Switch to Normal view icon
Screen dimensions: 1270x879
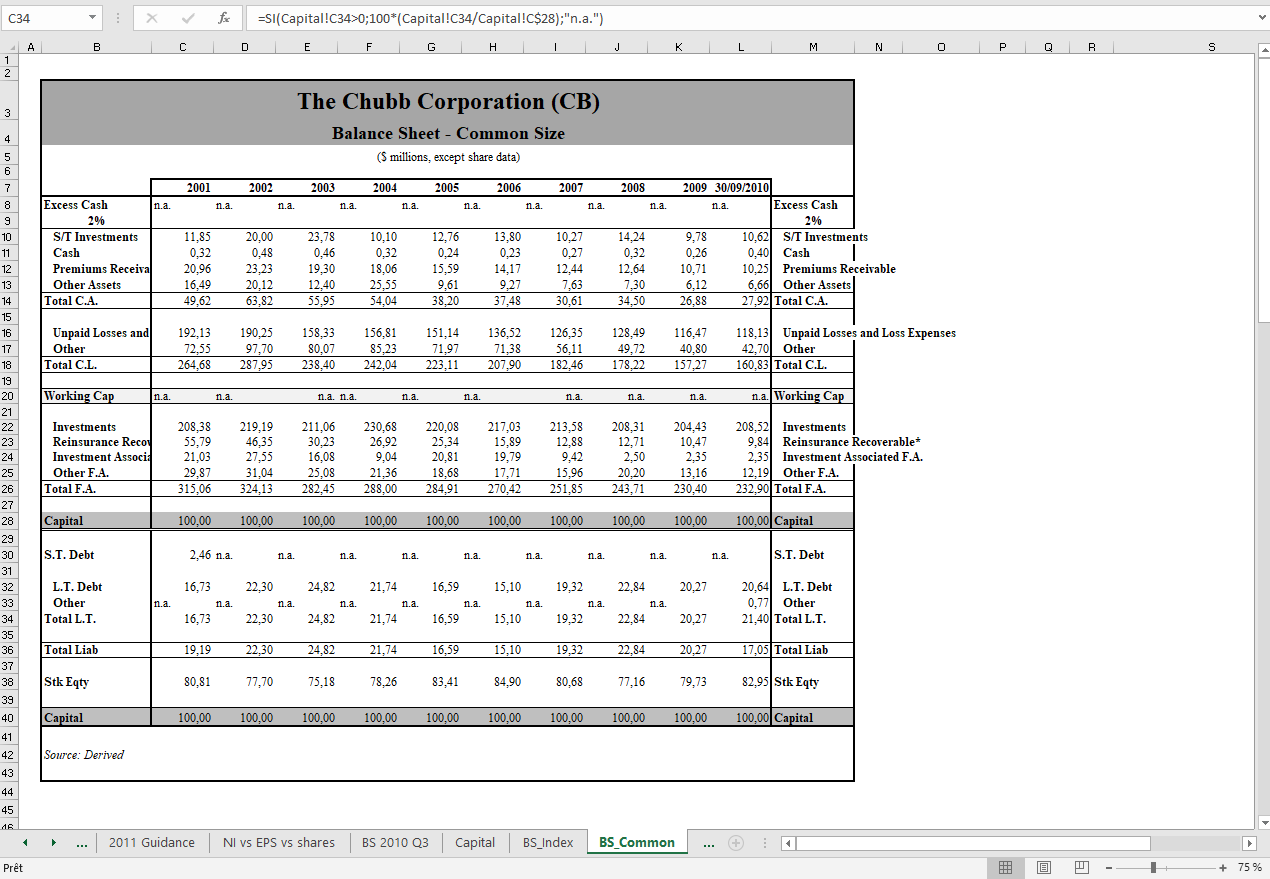tap(1006, 867)
